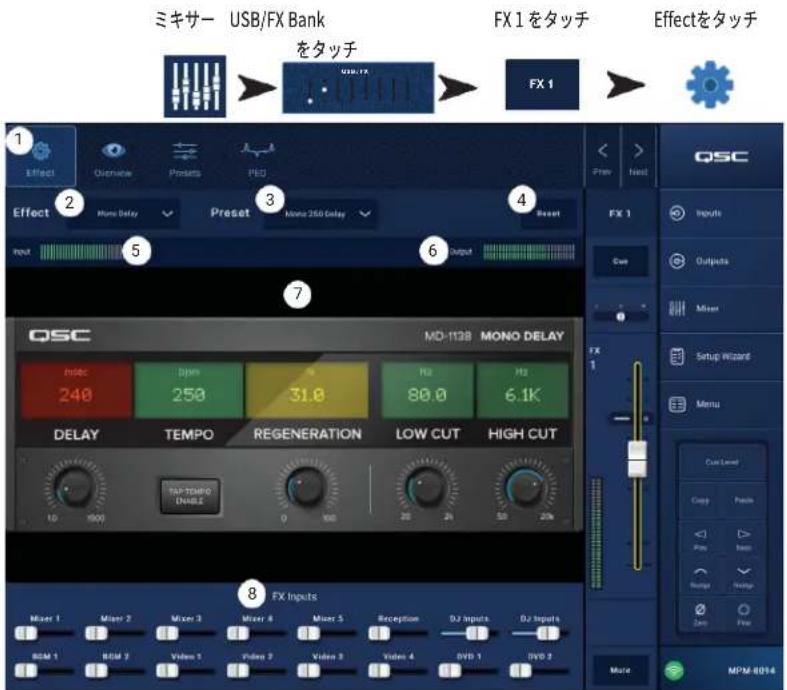Screen dimensions: 787x690
Task: Toggle the Mixer 3 FX input switch
Action: [x=185, y=634]
